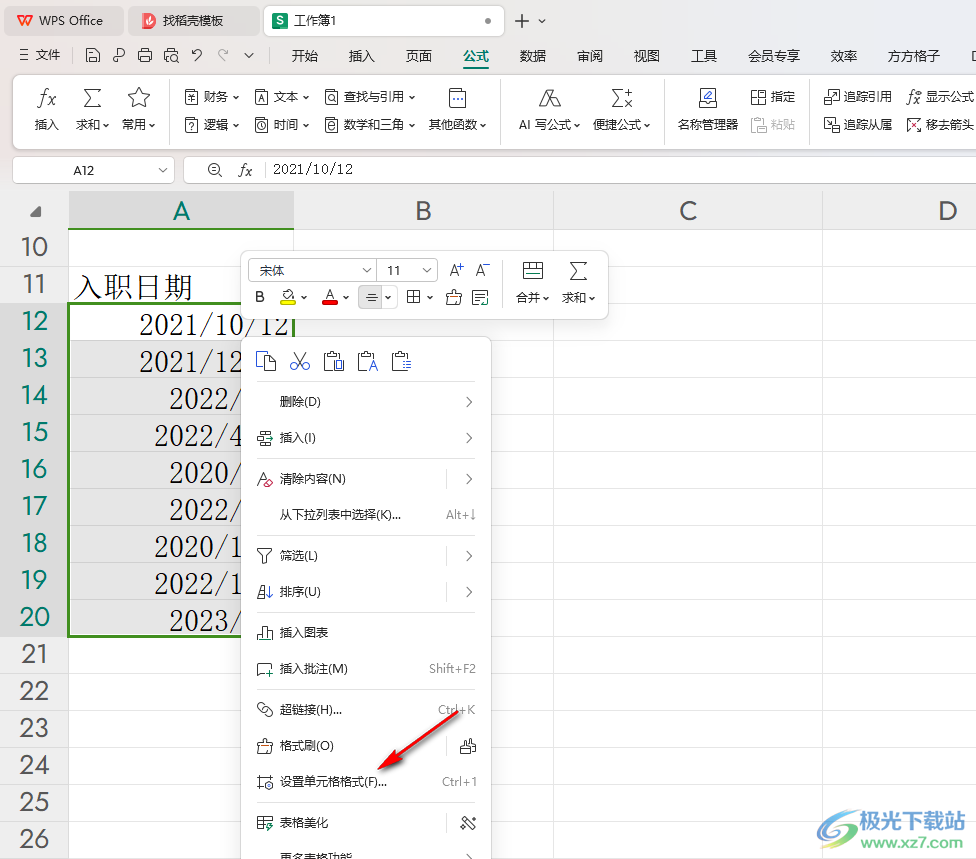This screenshot has height=859, width=976.
Task: Click the zoom magnifier icon in formula bar
Action: click(215, 170)
